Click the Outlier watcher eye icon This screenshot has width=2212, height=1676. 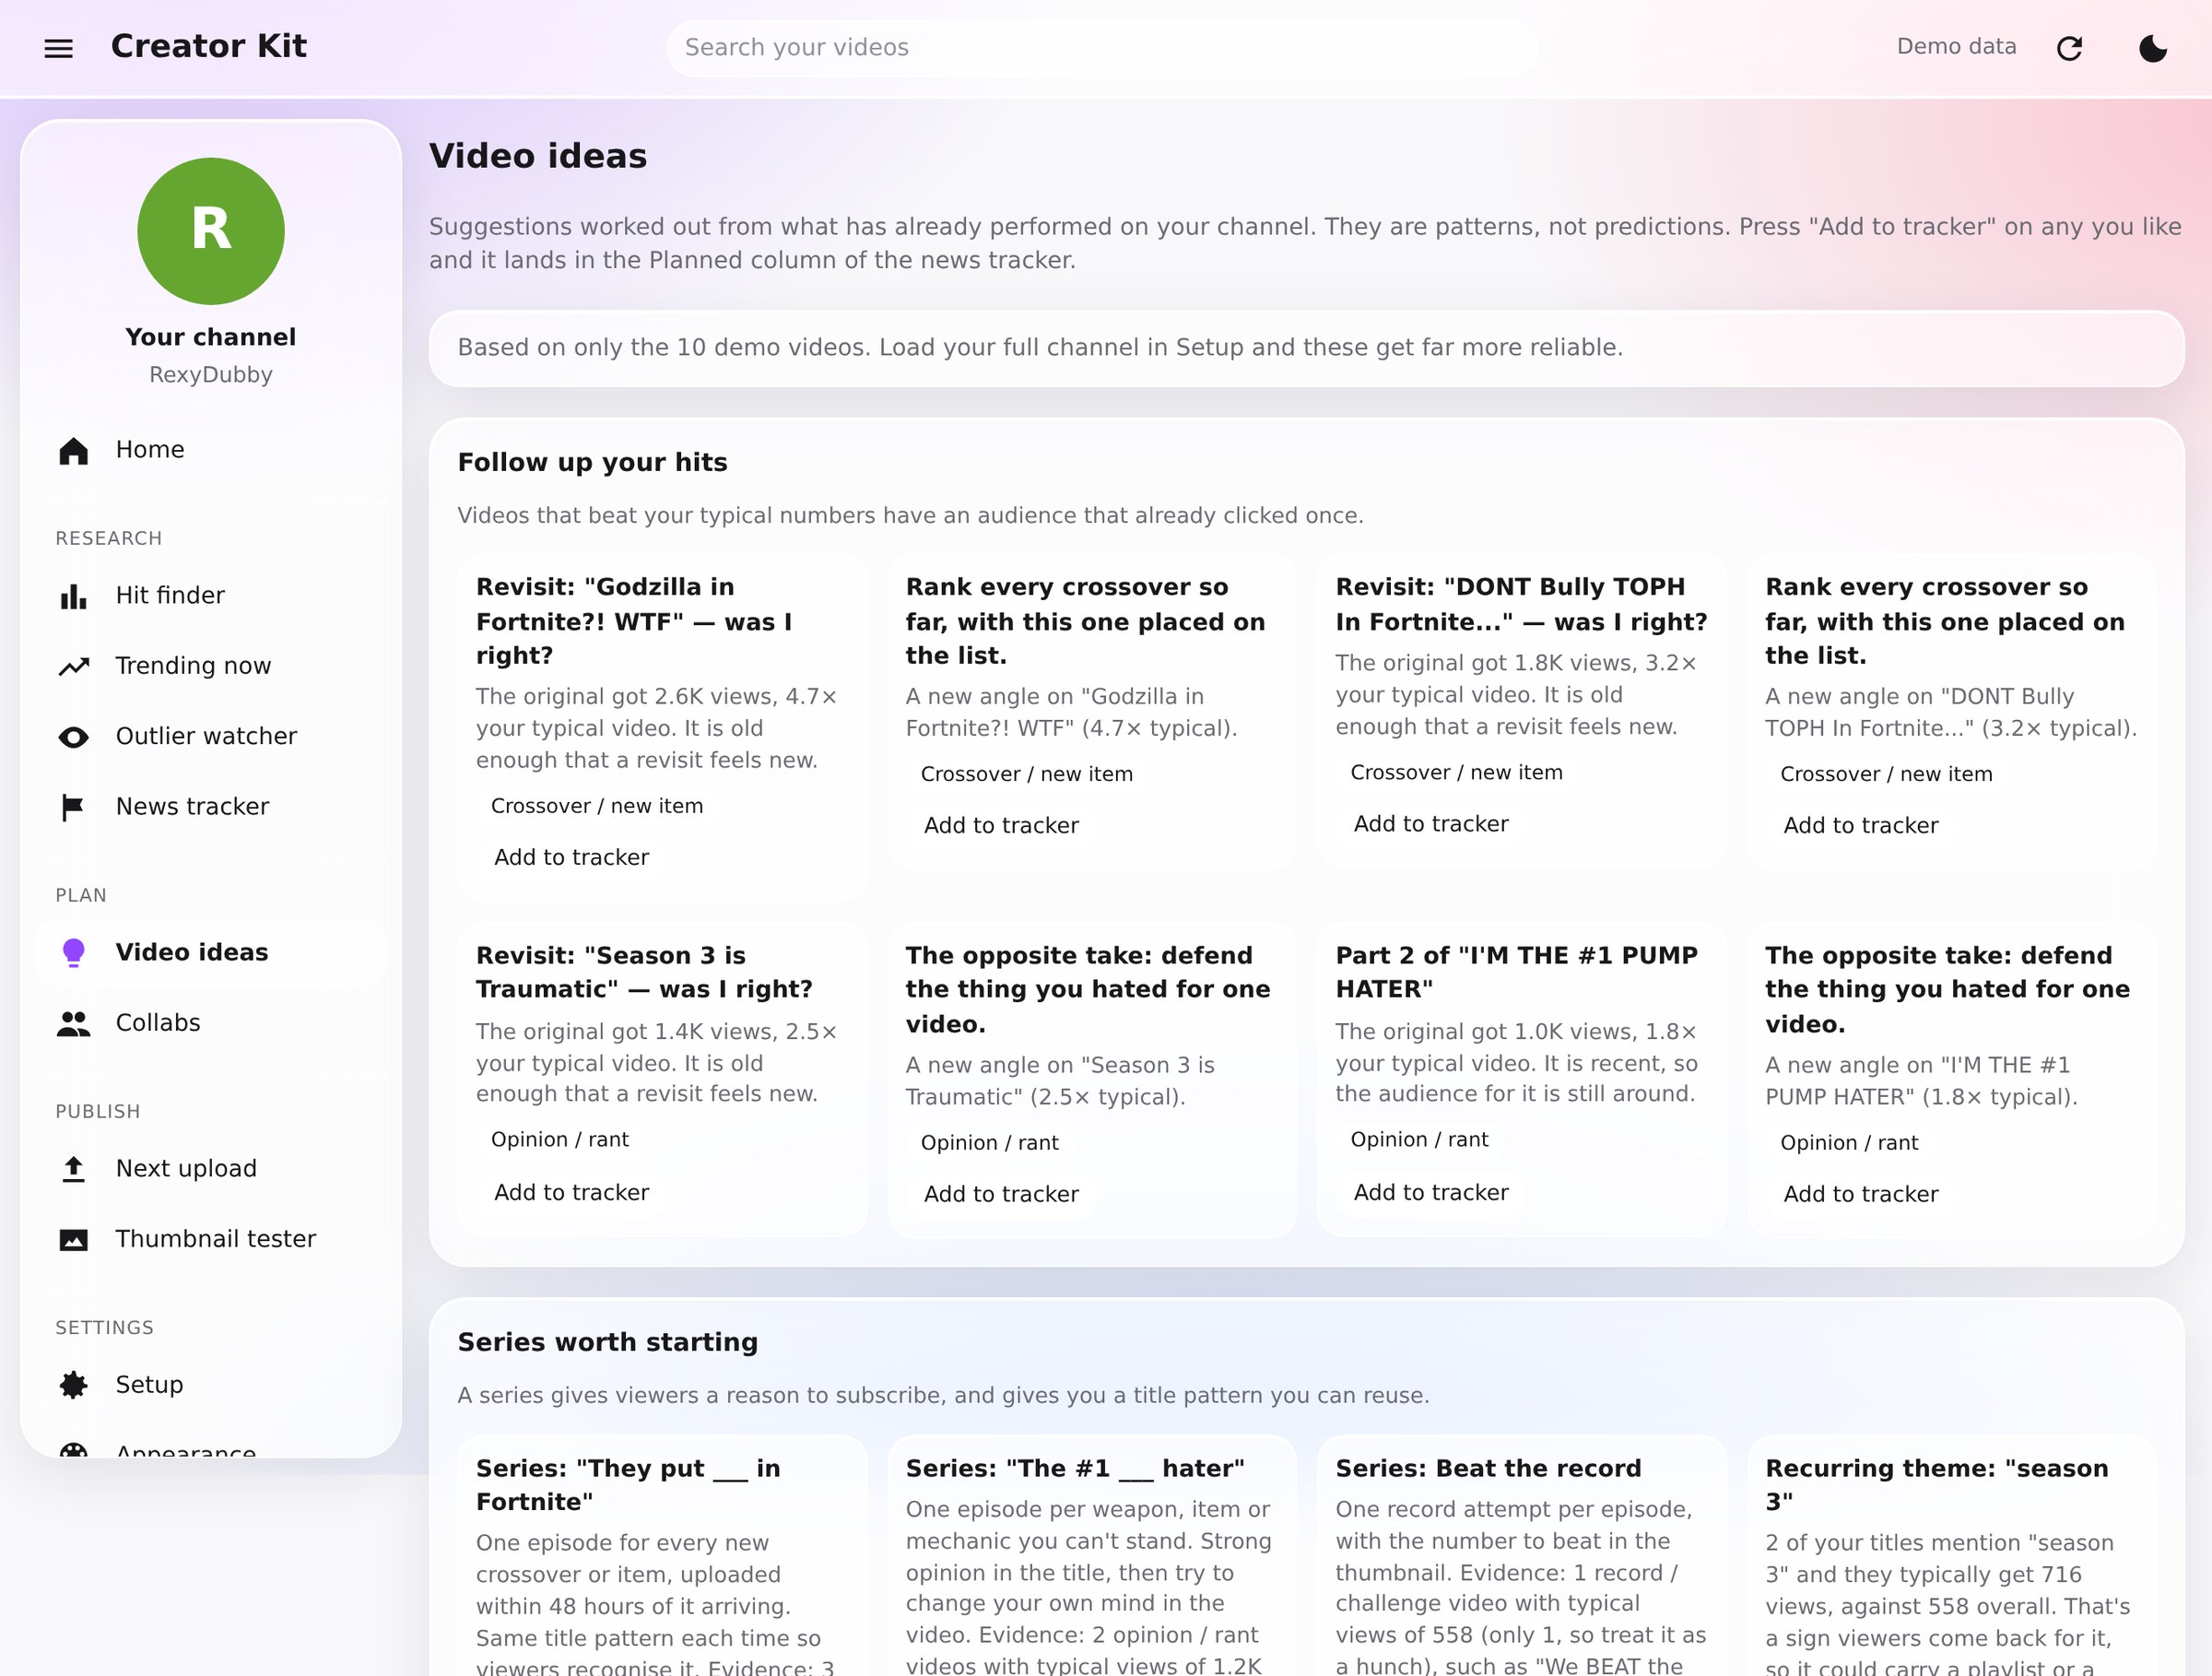coord(73,737)
